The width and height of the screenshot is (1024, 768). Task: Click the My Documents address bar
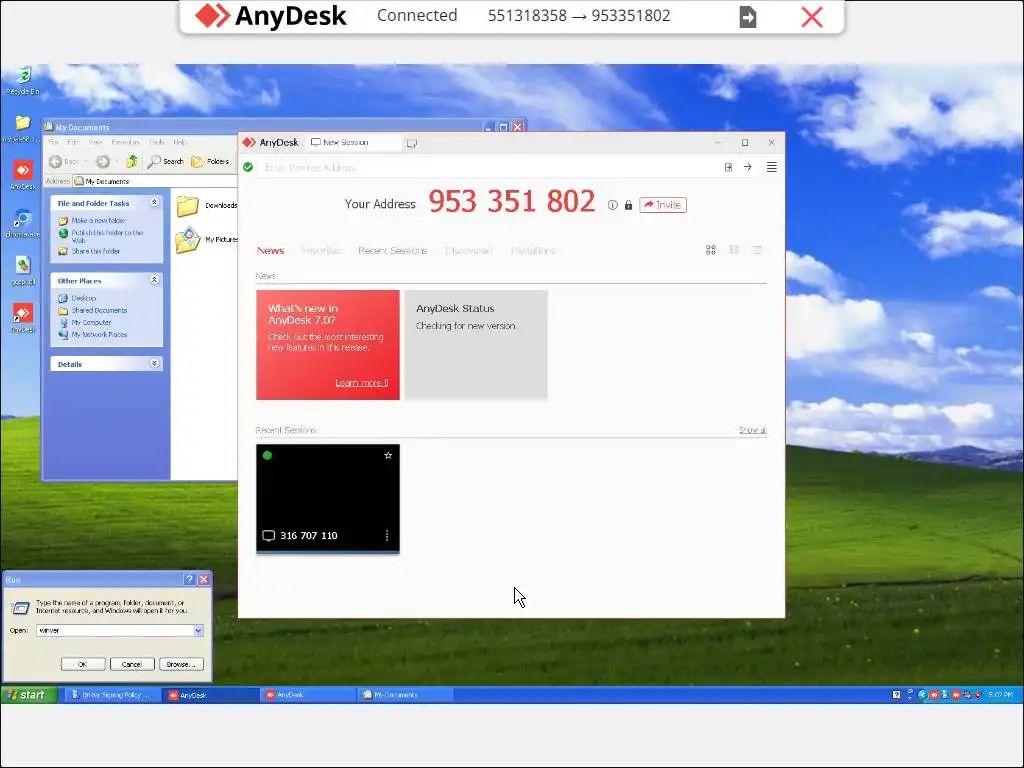coord(155,181)
